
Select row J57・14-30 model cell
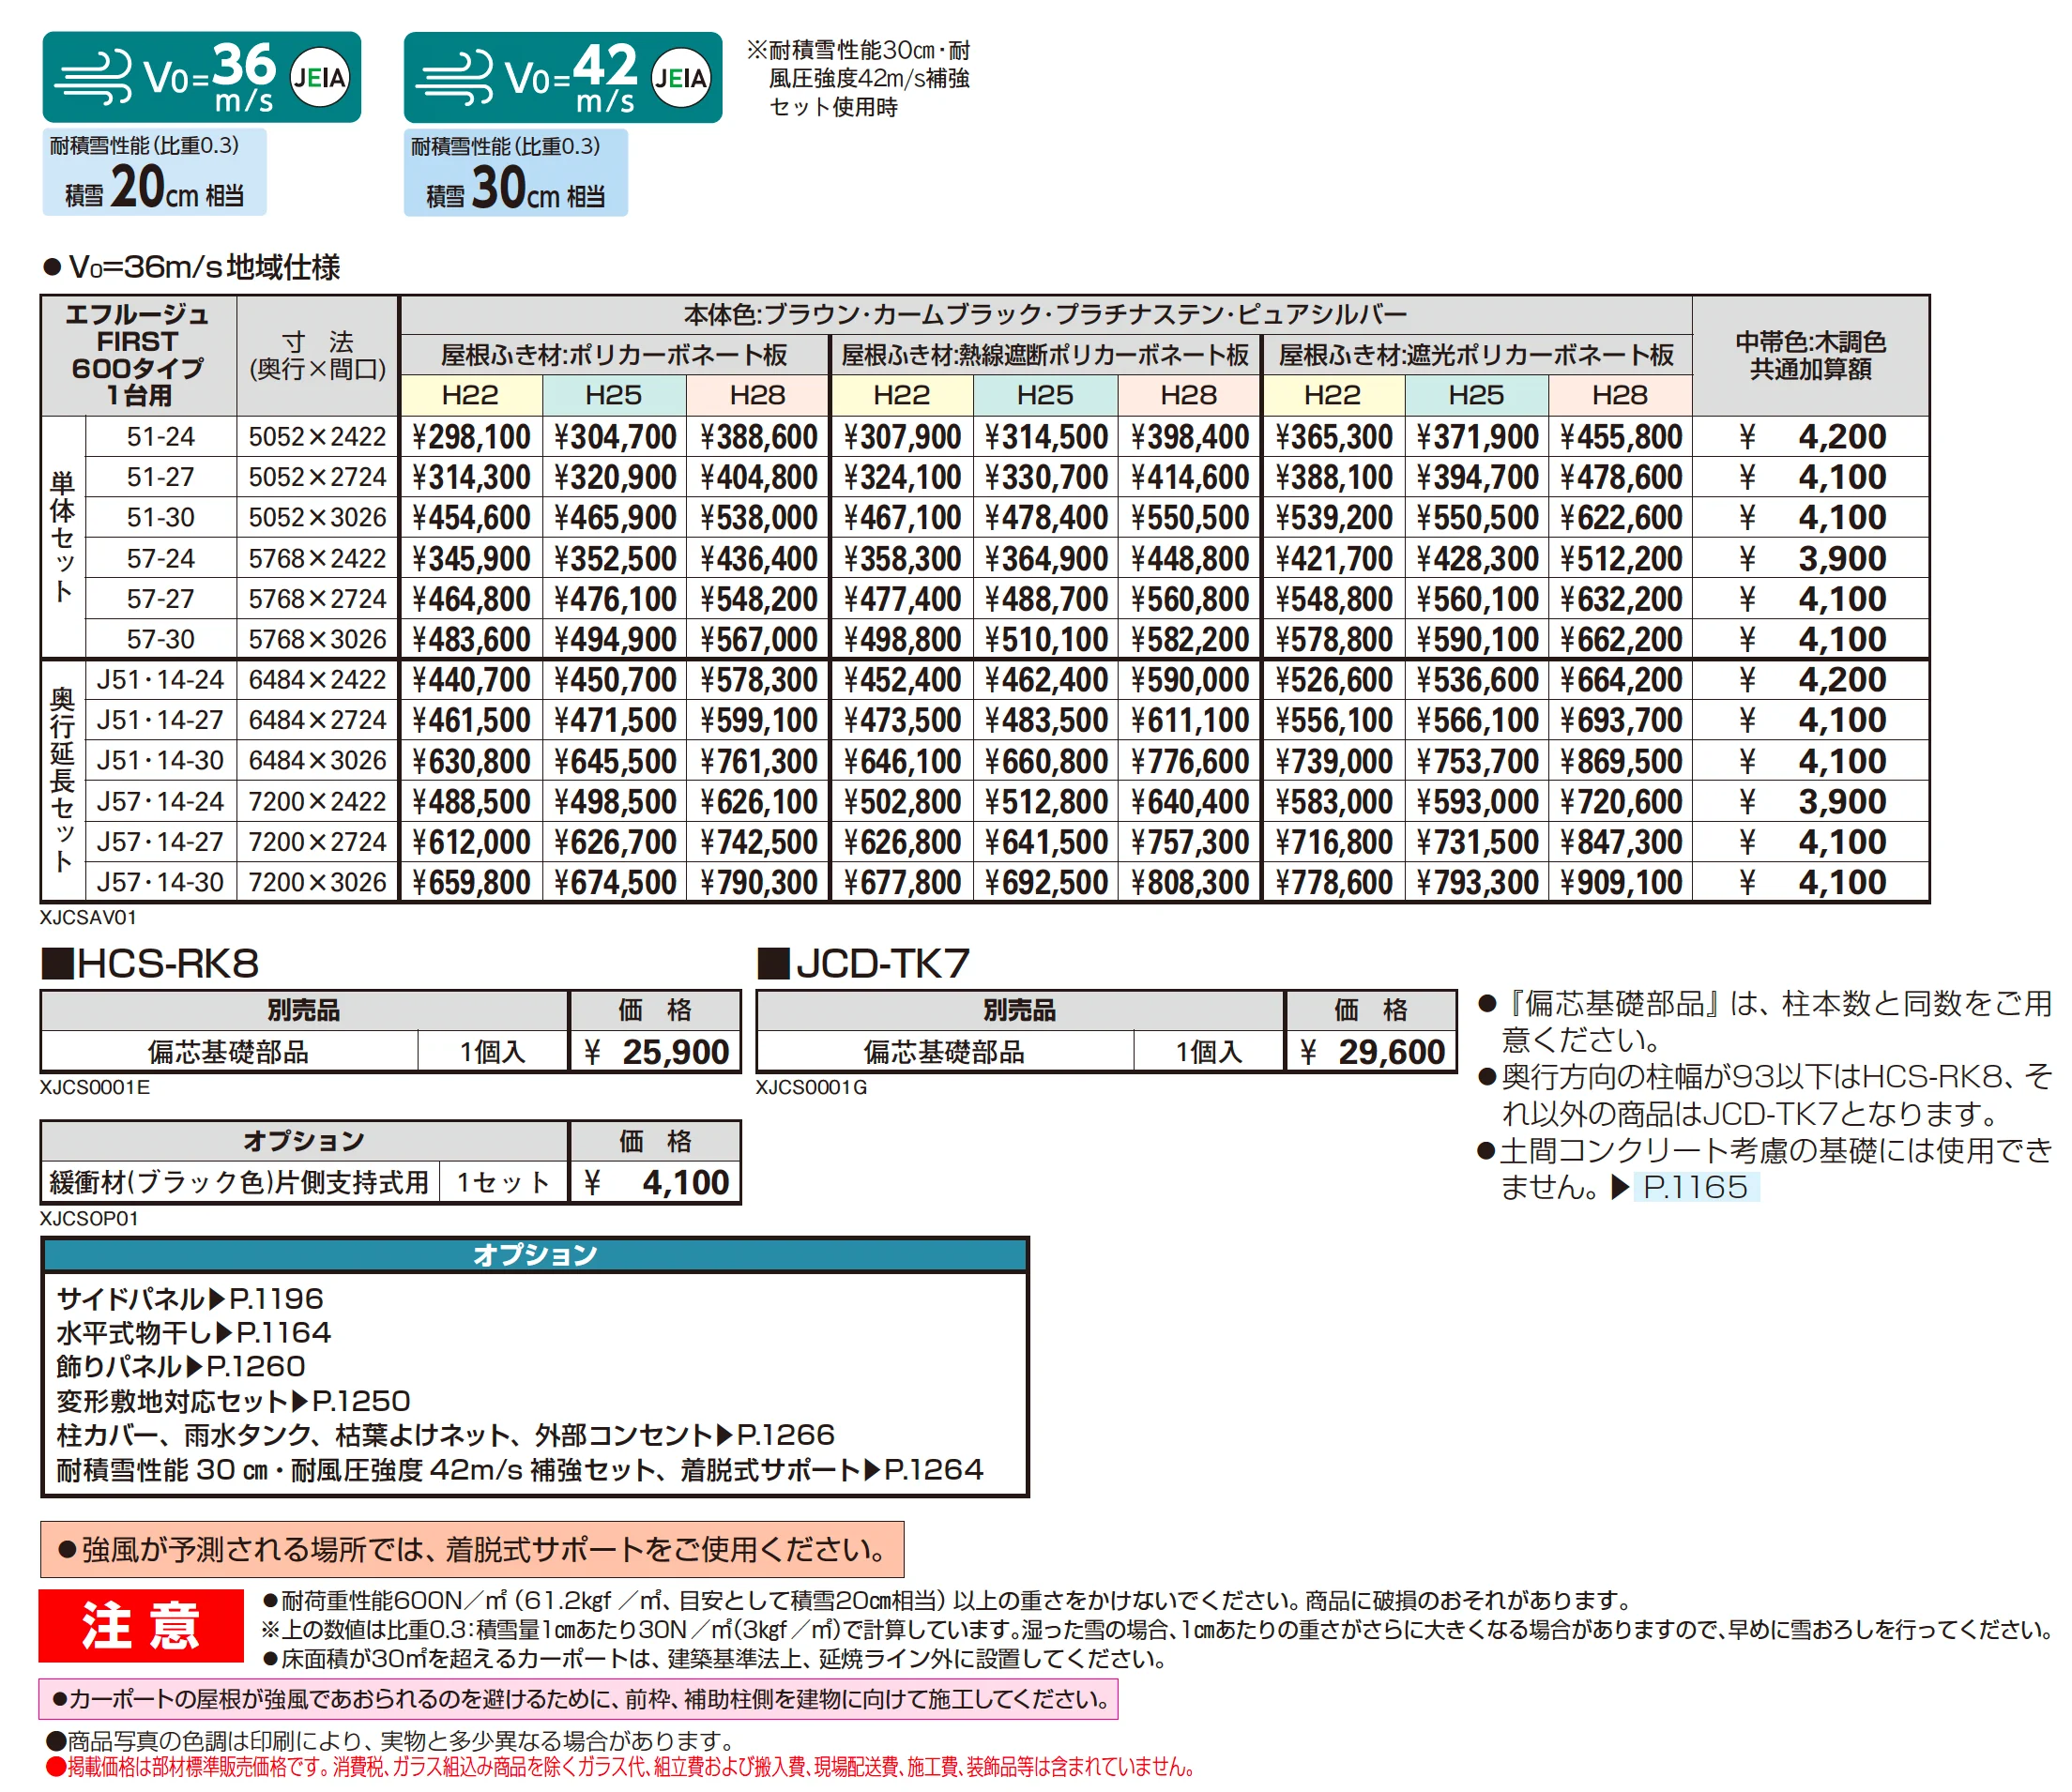tap(161, 882)
